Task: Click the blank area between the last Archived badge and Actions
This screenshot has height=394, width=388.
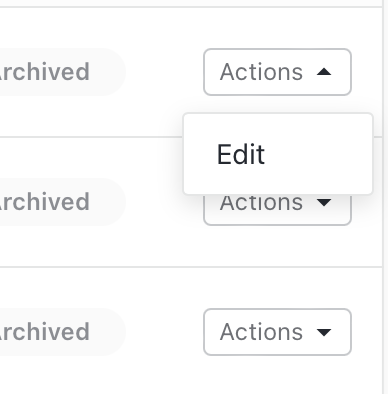Action: tap(165, 332)
